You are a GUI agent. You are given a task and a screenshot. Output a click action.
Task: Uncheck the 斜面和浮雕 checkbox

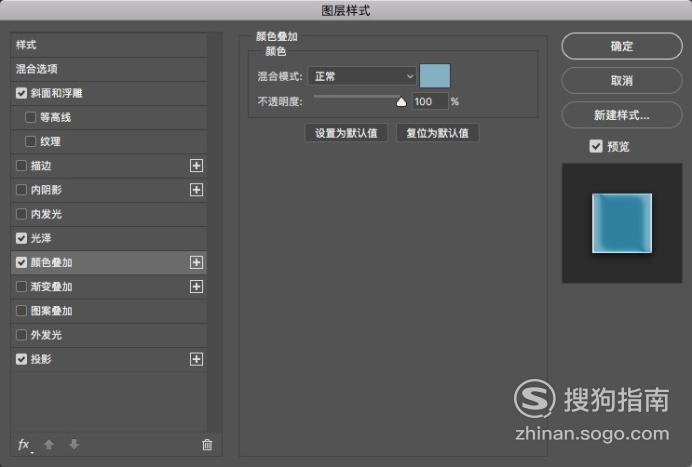(x=21, y=93)
